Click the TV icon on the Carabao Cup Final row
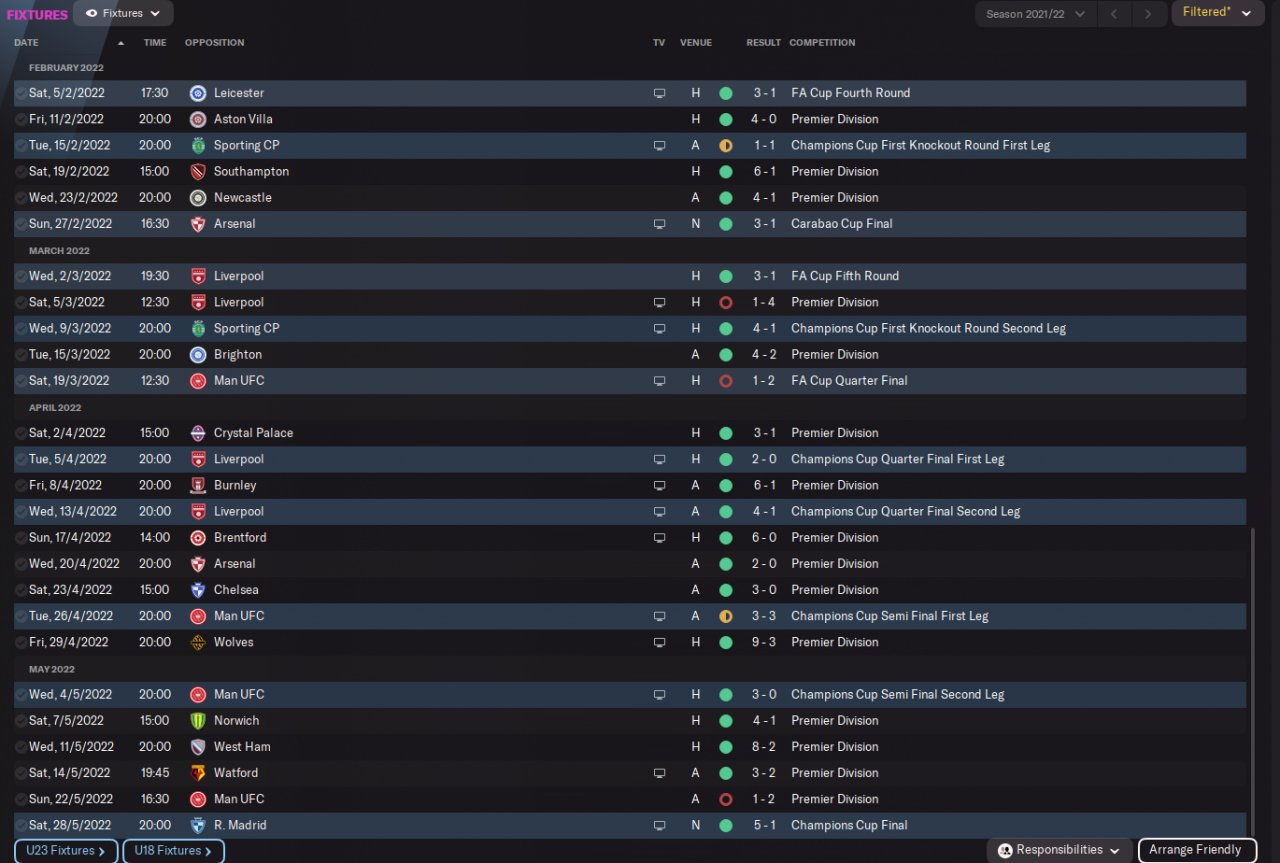This screenshot has height=863, width=1280. [659, 224]
